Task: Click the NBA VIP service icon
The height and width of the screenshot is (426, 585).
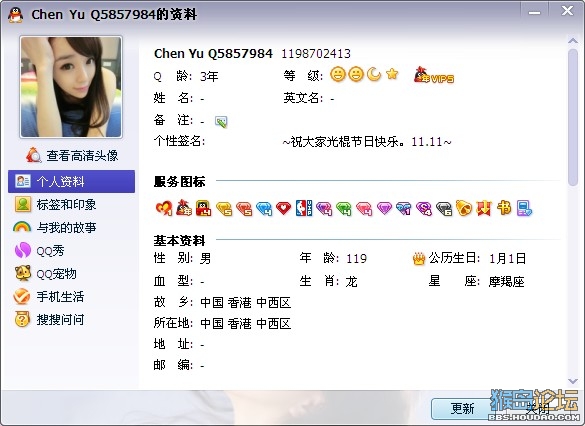Action: pos(304,208)
